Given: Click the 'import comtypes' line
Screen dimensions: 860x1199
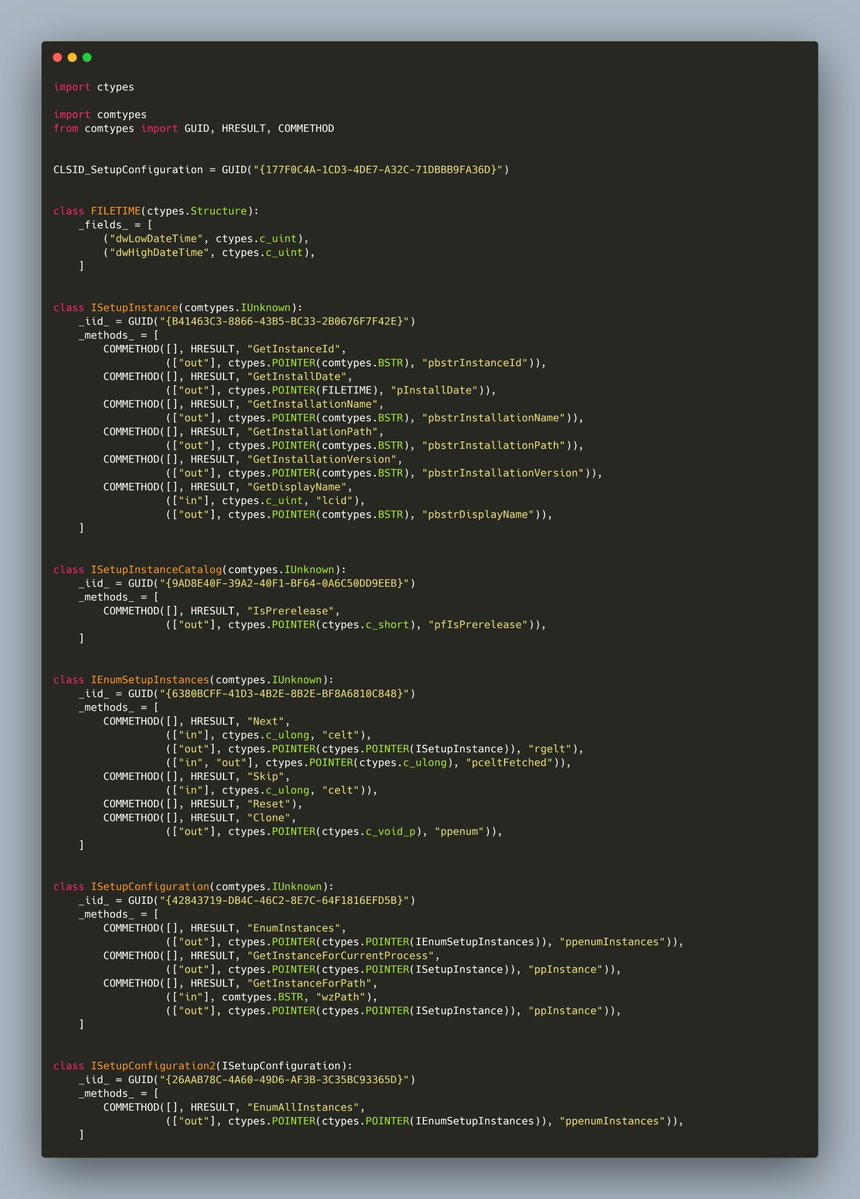Looking at the screenshot, I should pyautogui.click(x=100, y=115).
